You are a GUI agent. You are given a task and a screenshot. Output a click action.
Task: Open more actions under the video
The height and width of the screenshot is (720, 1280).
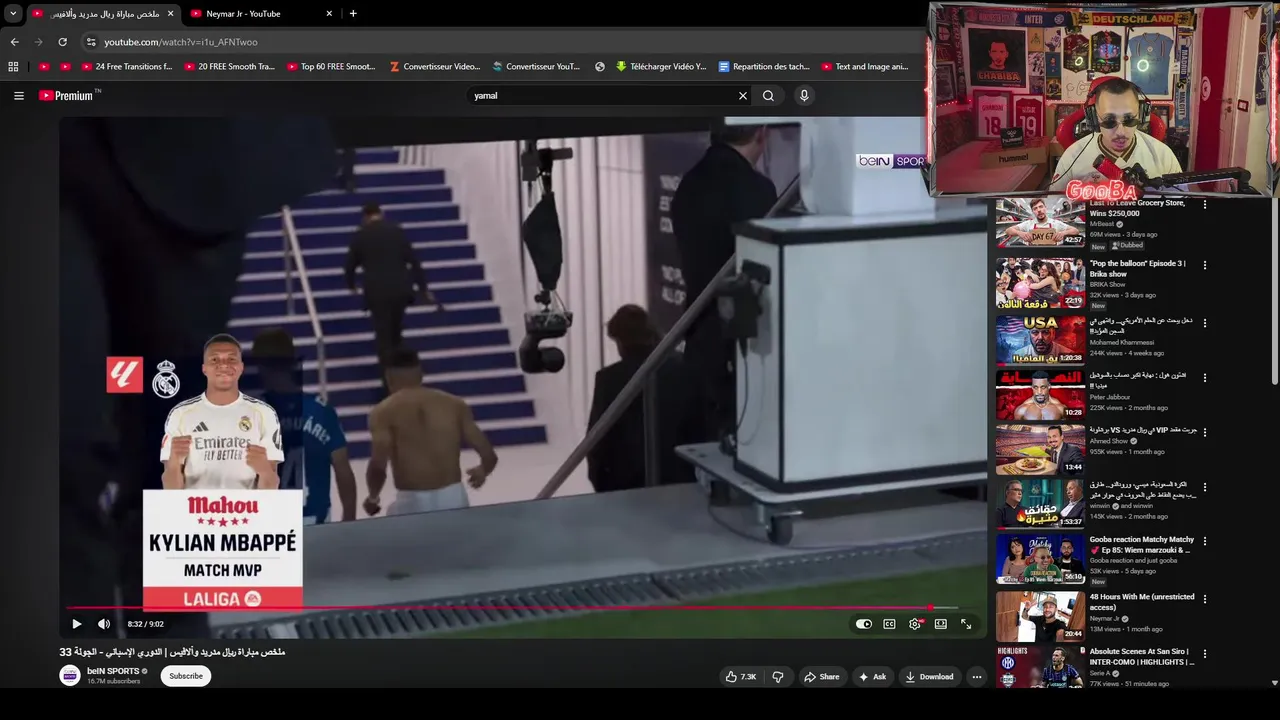(977, 677)
